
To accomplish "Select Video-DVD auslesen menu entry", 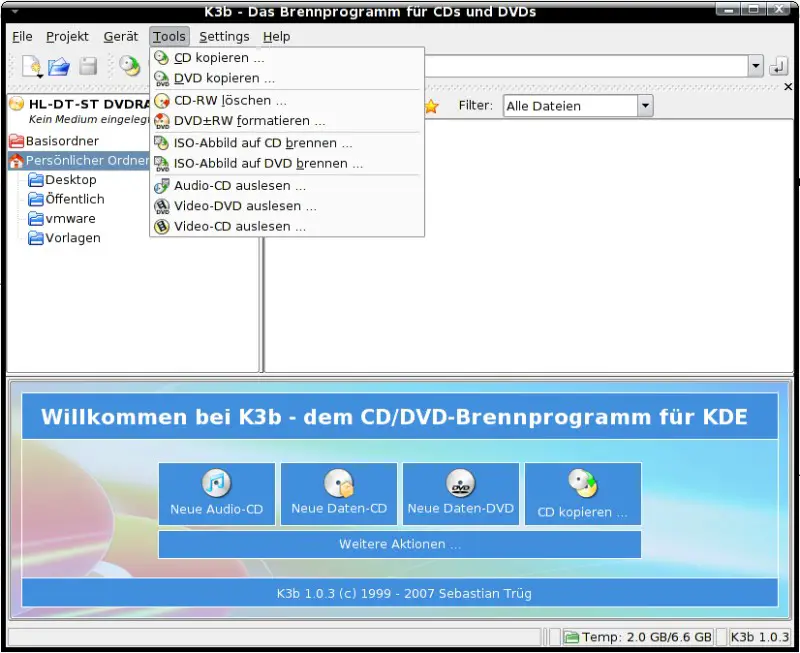I will 287,206.
